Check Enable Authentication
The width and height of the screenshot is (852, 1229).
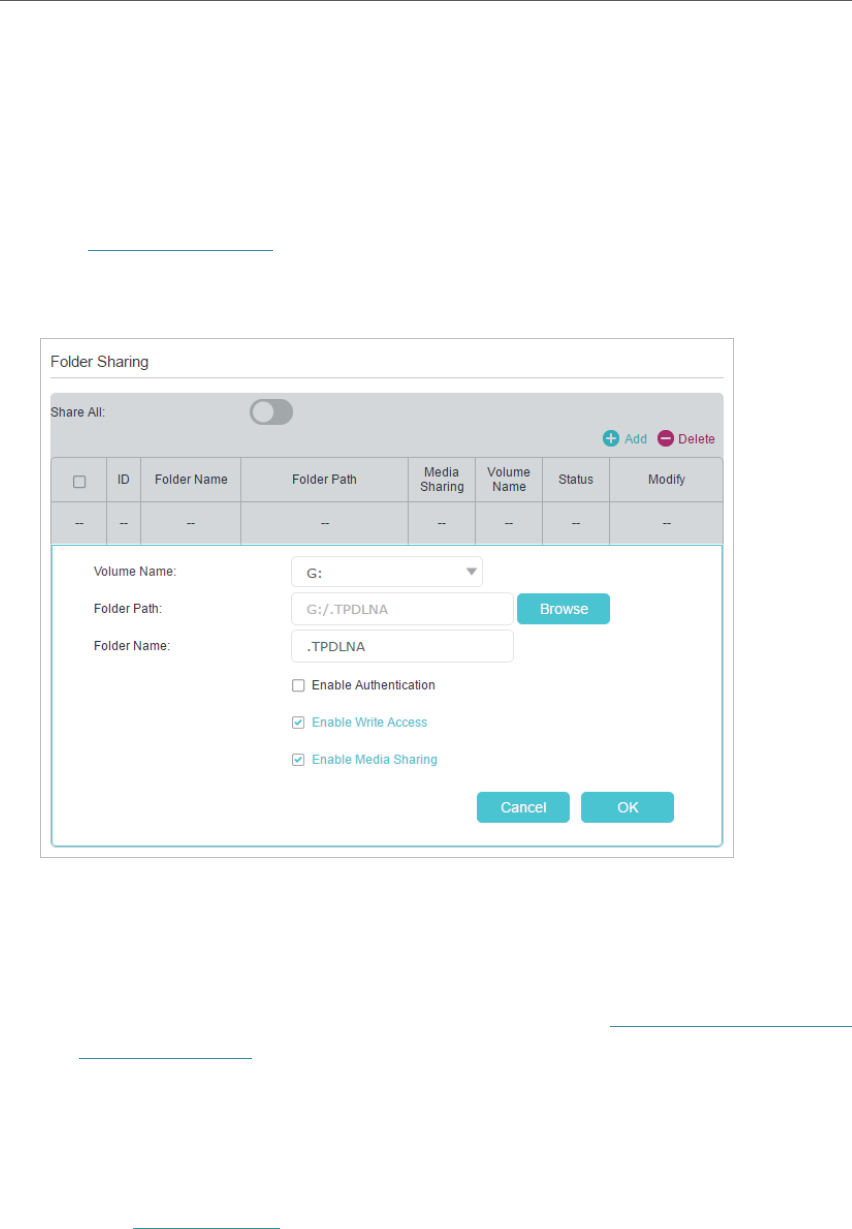[298, 686]
